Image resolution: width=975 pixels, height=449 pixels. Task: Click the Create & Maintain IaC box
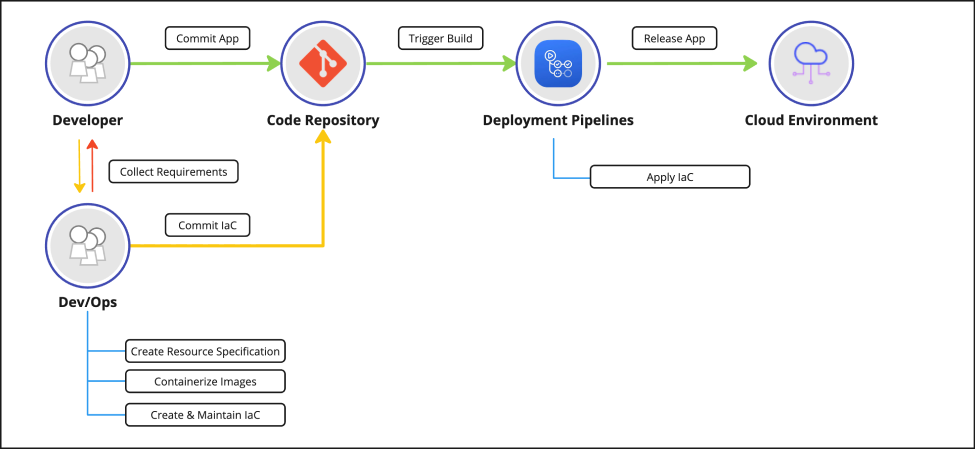(x=205, y=414)
